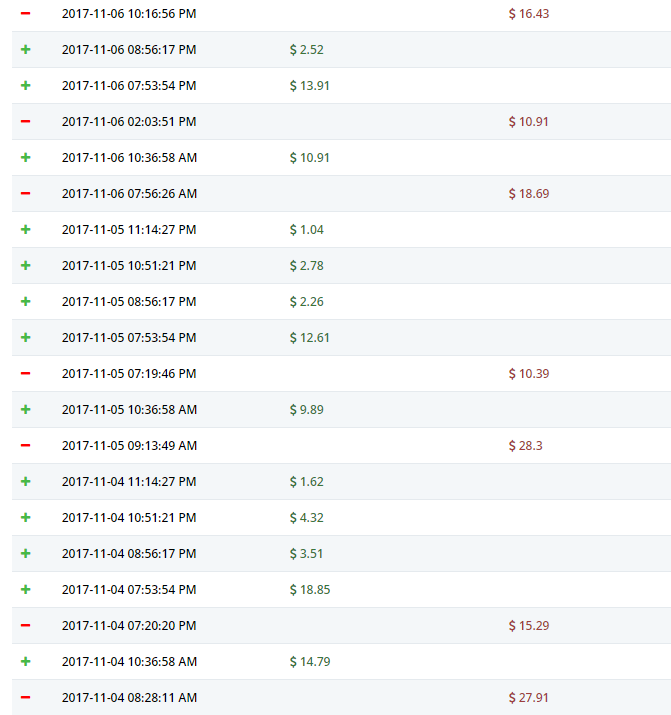
Task: Click the minus icon for 2017-11-04 07:20:20 PM
Action: [26, 626]
